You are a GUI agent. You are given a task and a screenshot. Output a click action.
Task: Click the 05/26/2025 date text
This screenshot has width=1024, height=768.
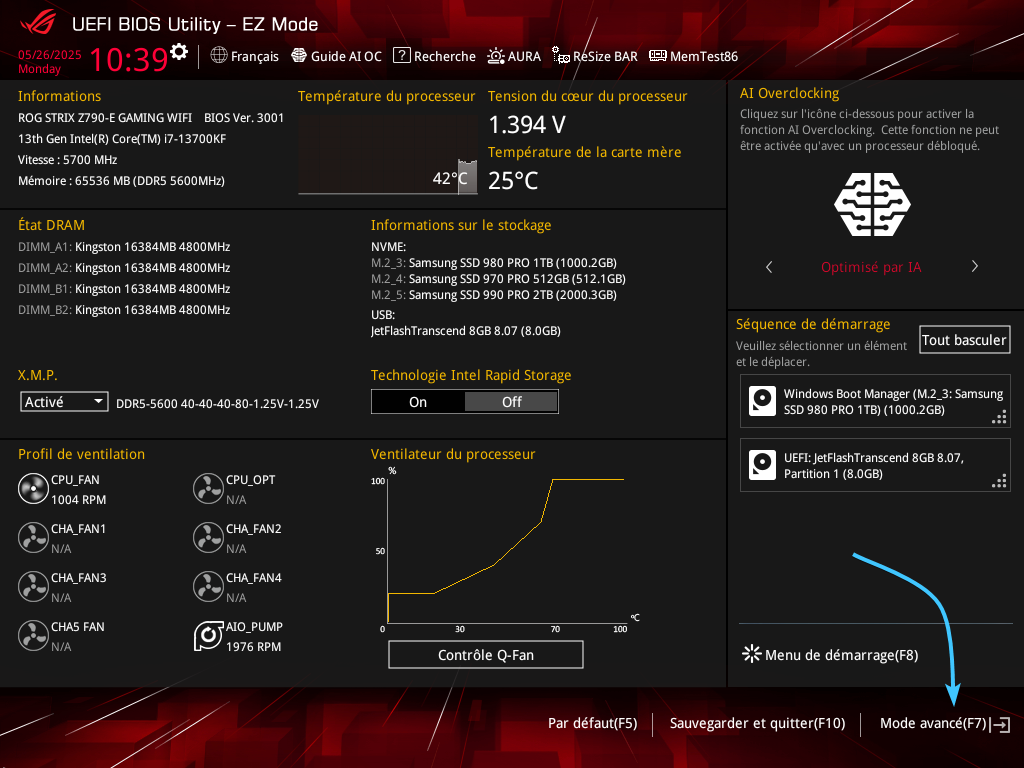point(50,55)
